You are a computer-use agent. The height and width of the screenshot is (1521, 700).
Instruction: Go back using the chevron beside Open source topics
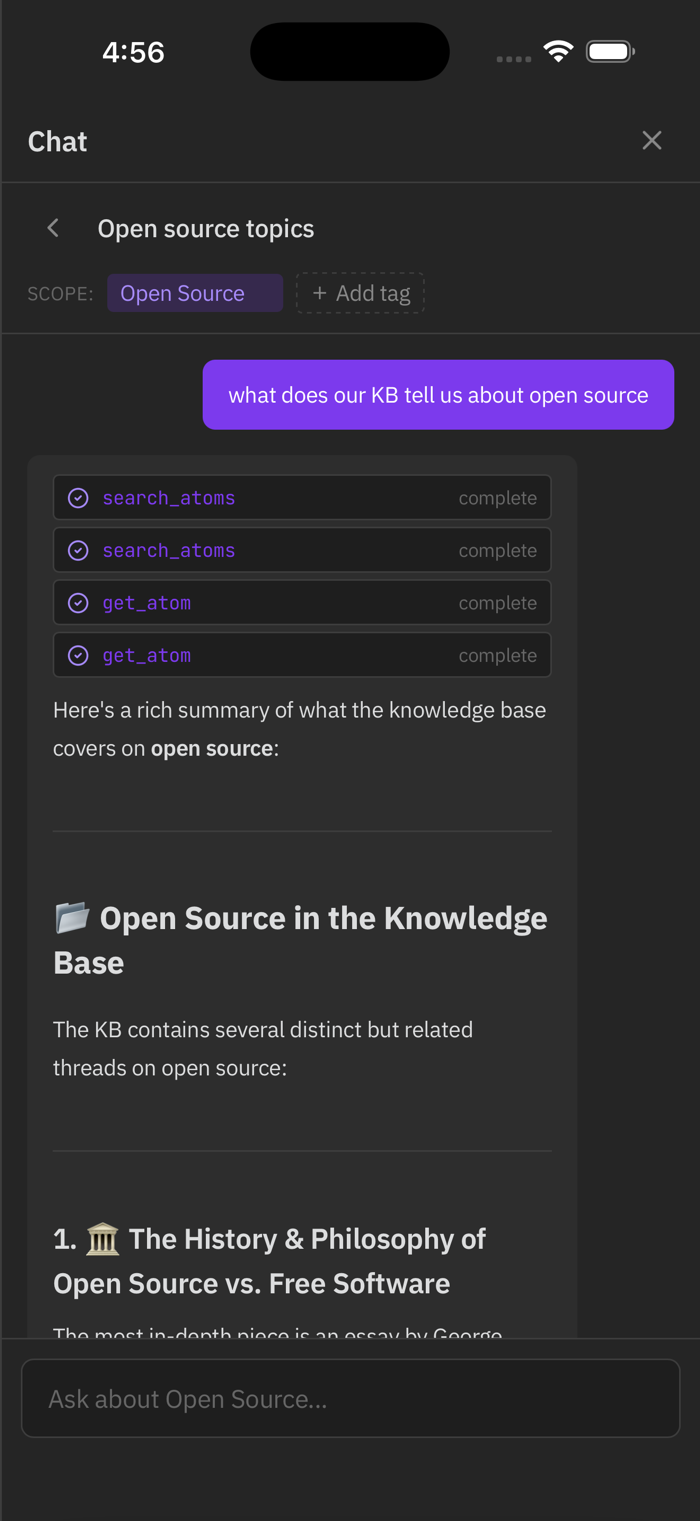(x=53, y=228)
